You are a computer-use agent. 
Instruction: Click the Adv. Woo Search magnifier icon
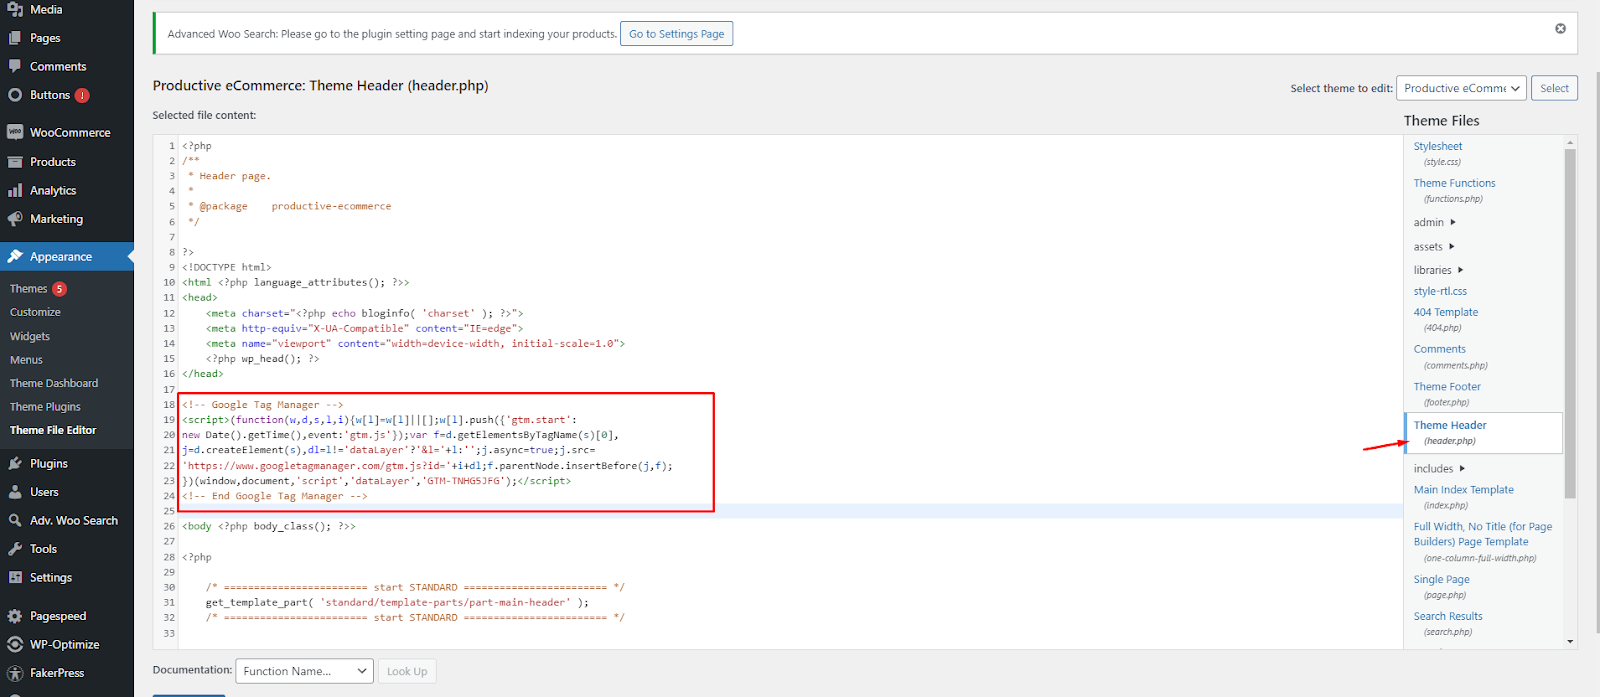click(x=15, y=521)
